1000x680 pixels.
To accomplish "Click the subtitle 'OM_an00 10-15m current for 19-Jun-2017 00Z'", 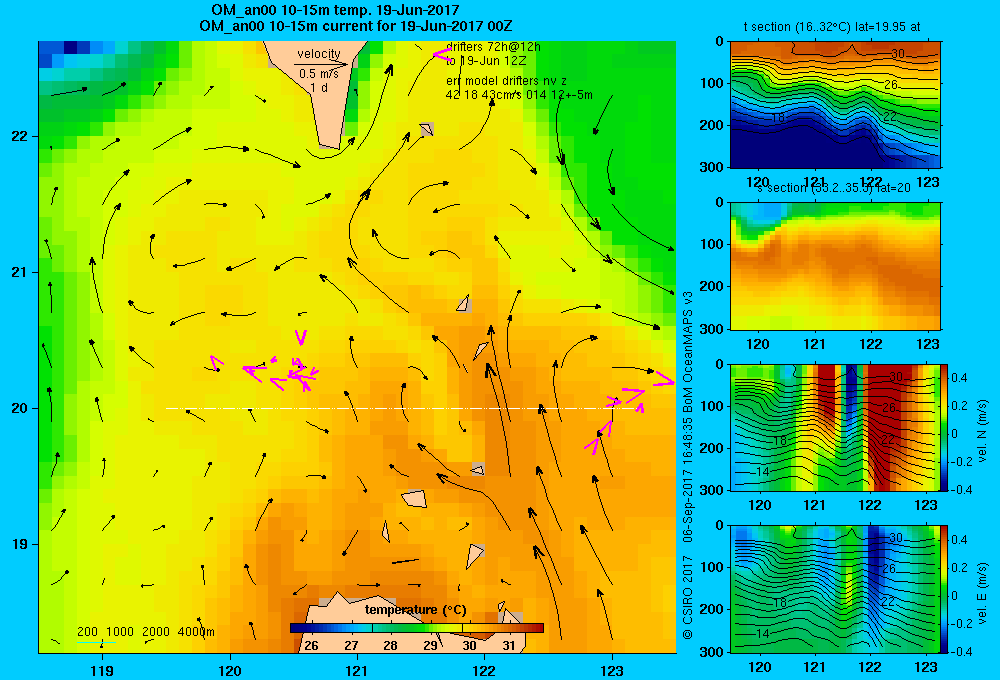I will click(x=356, y=26).
